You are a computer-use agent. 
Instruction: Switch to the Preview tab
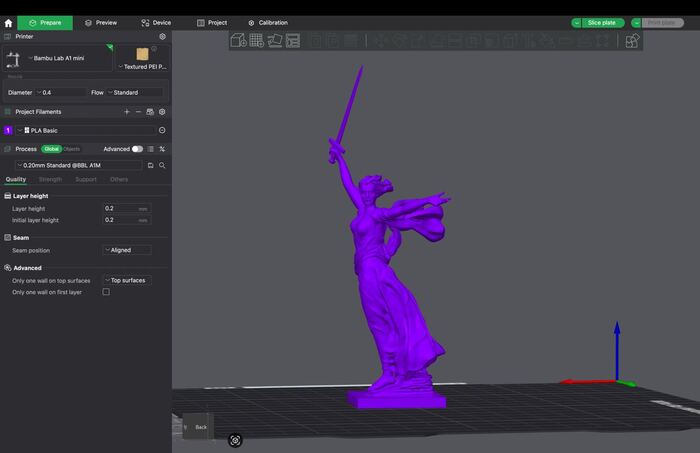101,23
